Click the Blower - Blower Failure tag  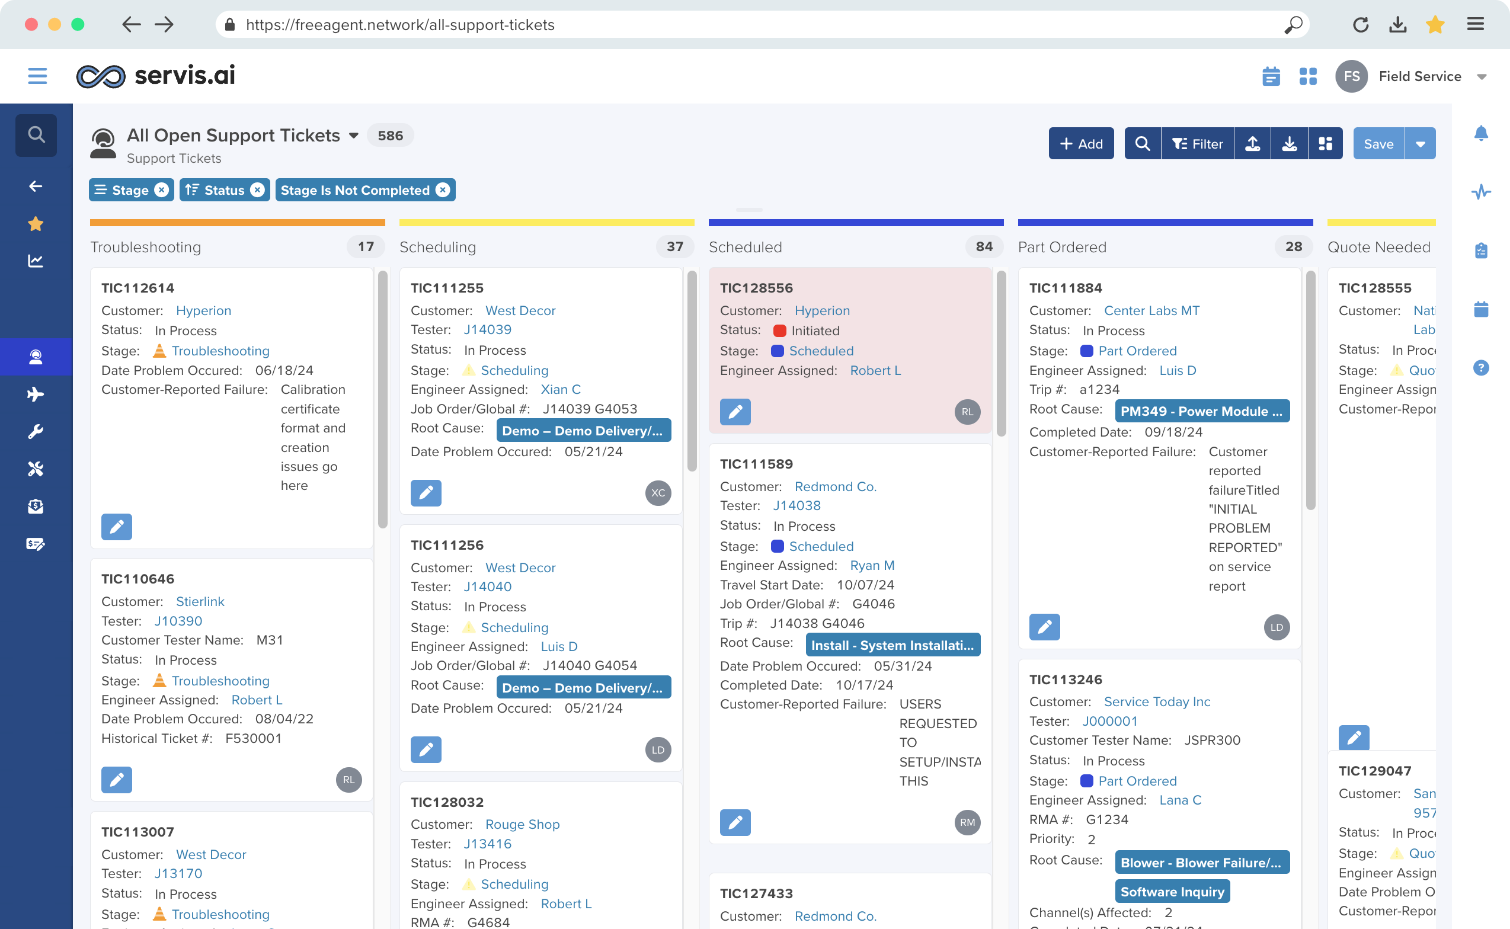click(x=1202, y=862)
